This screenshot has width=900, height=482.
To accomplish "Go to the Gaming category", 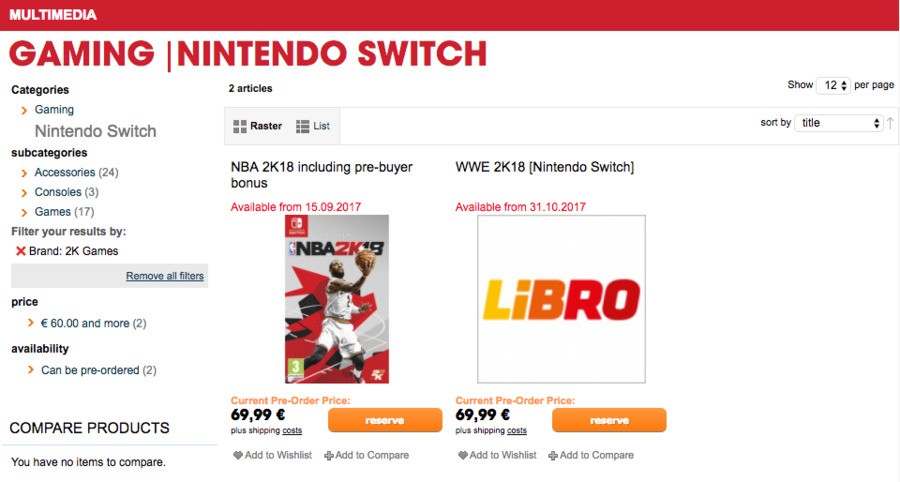I will click(54, 110).
